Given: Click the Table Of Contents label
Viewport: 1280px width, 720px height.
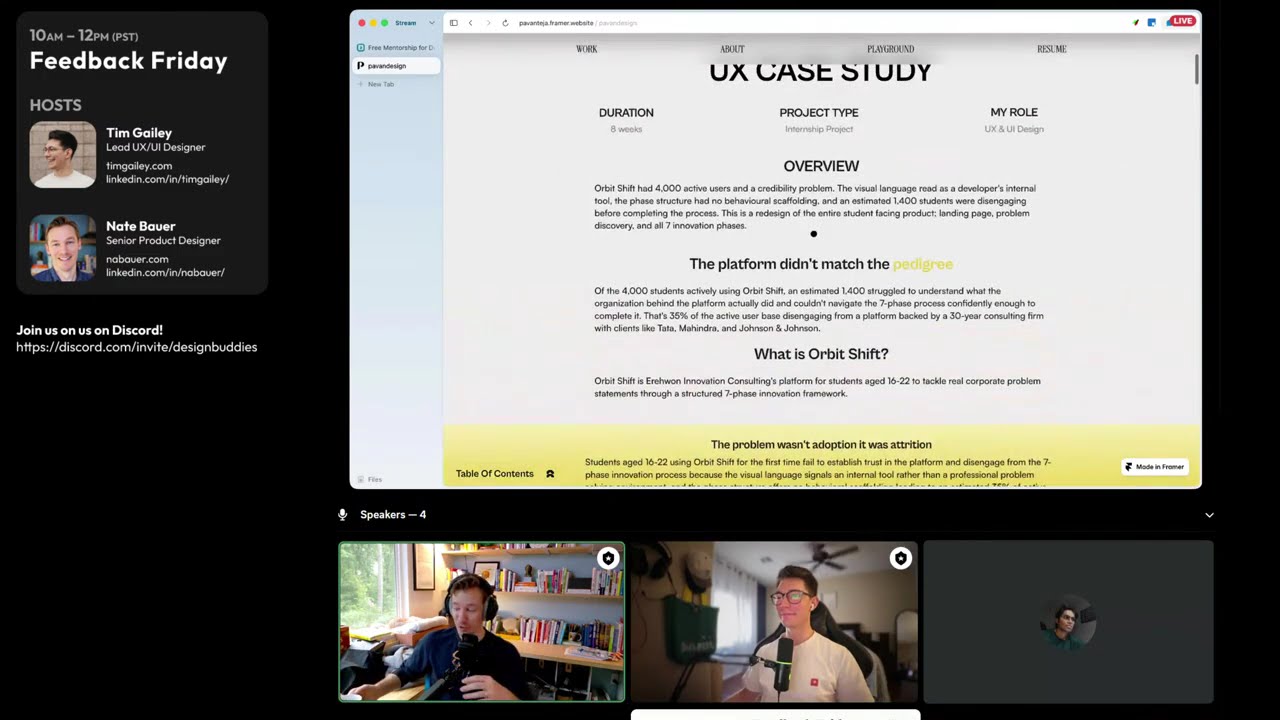Looking at the screenshot, I should [x=495, y=474].
